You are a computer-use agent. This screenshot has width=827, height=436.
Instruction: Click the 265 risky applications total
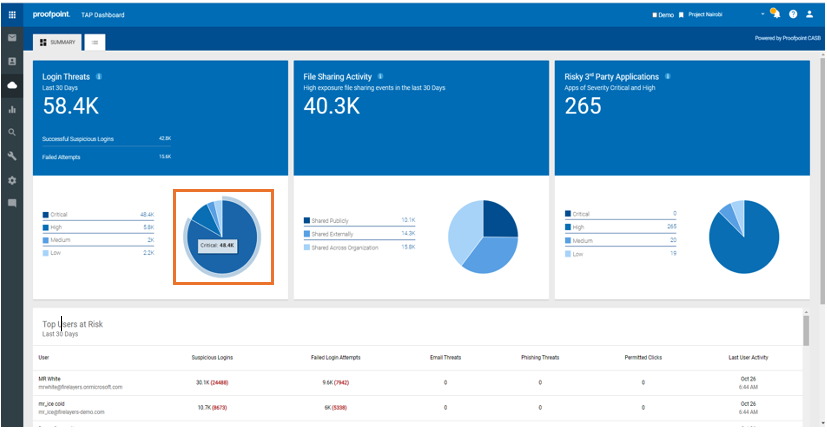[583, 106]
